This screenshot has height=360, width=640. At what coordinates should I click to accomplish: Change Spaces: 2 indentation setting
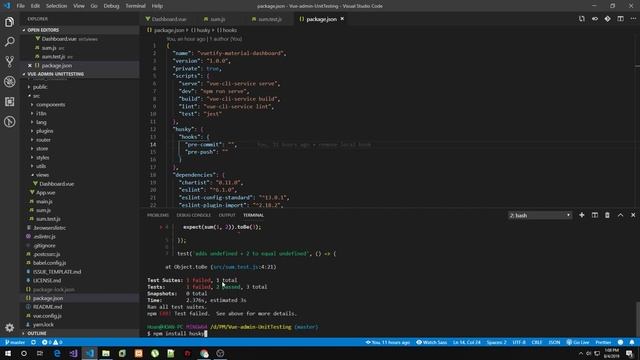coord(496,342)
